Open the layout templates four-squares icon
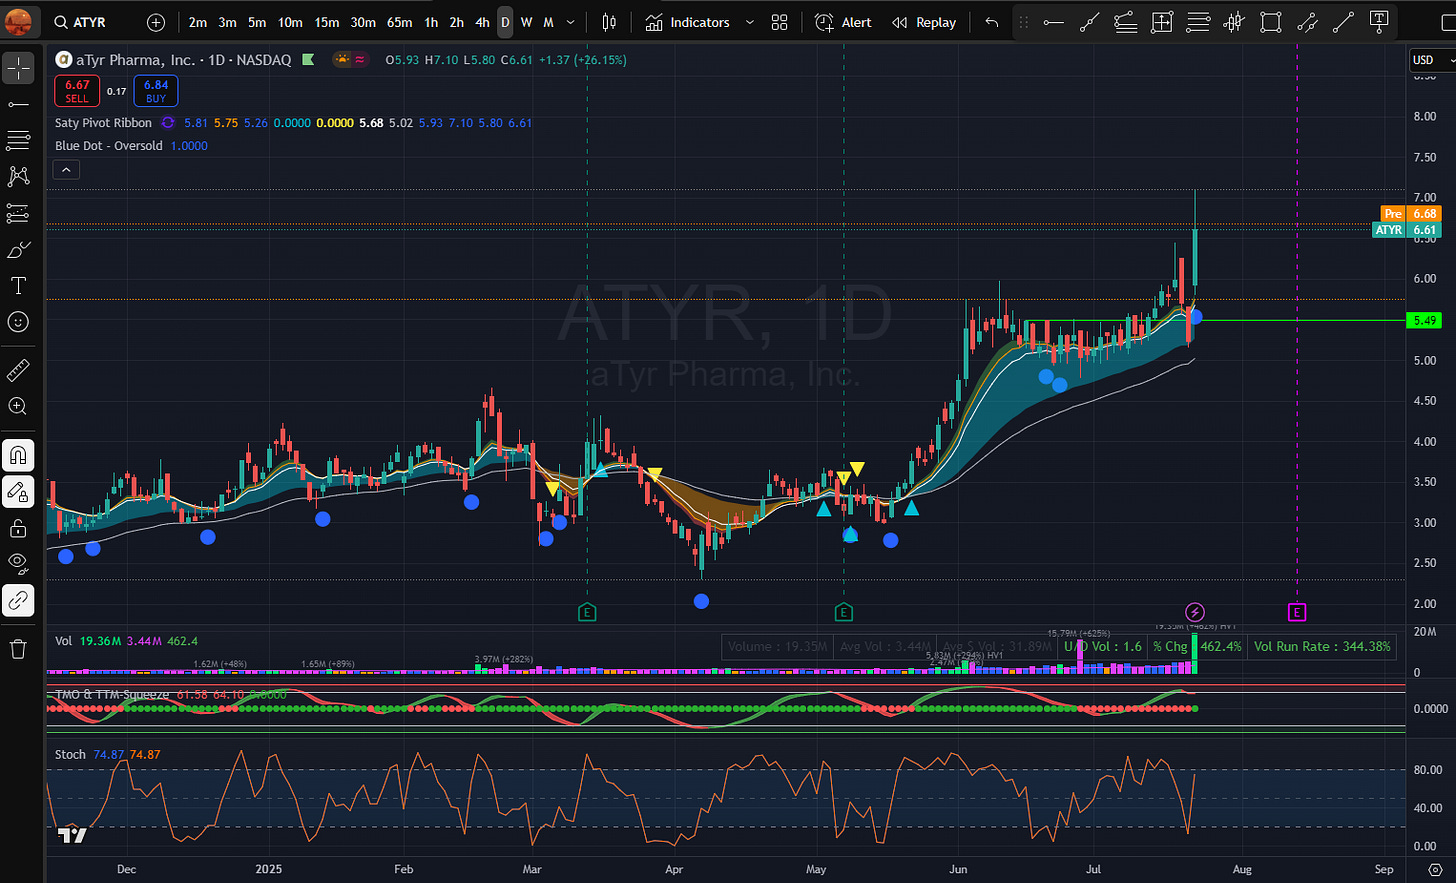This screenshot has height=883, width=1456. pos(780,22)
